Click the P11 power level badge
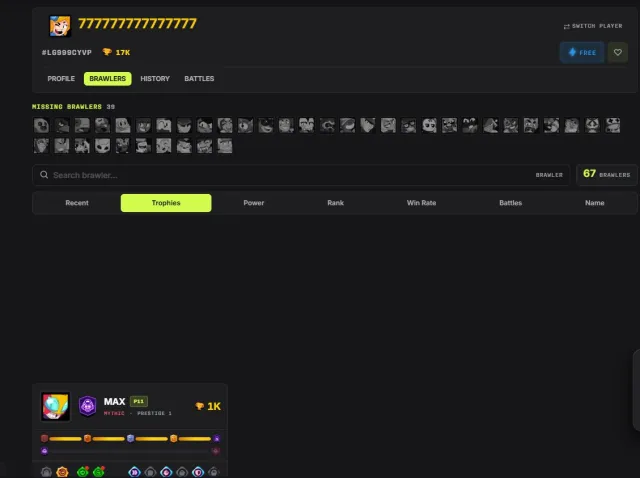Viewport: 640px width, 478px height. click(139, 401)
